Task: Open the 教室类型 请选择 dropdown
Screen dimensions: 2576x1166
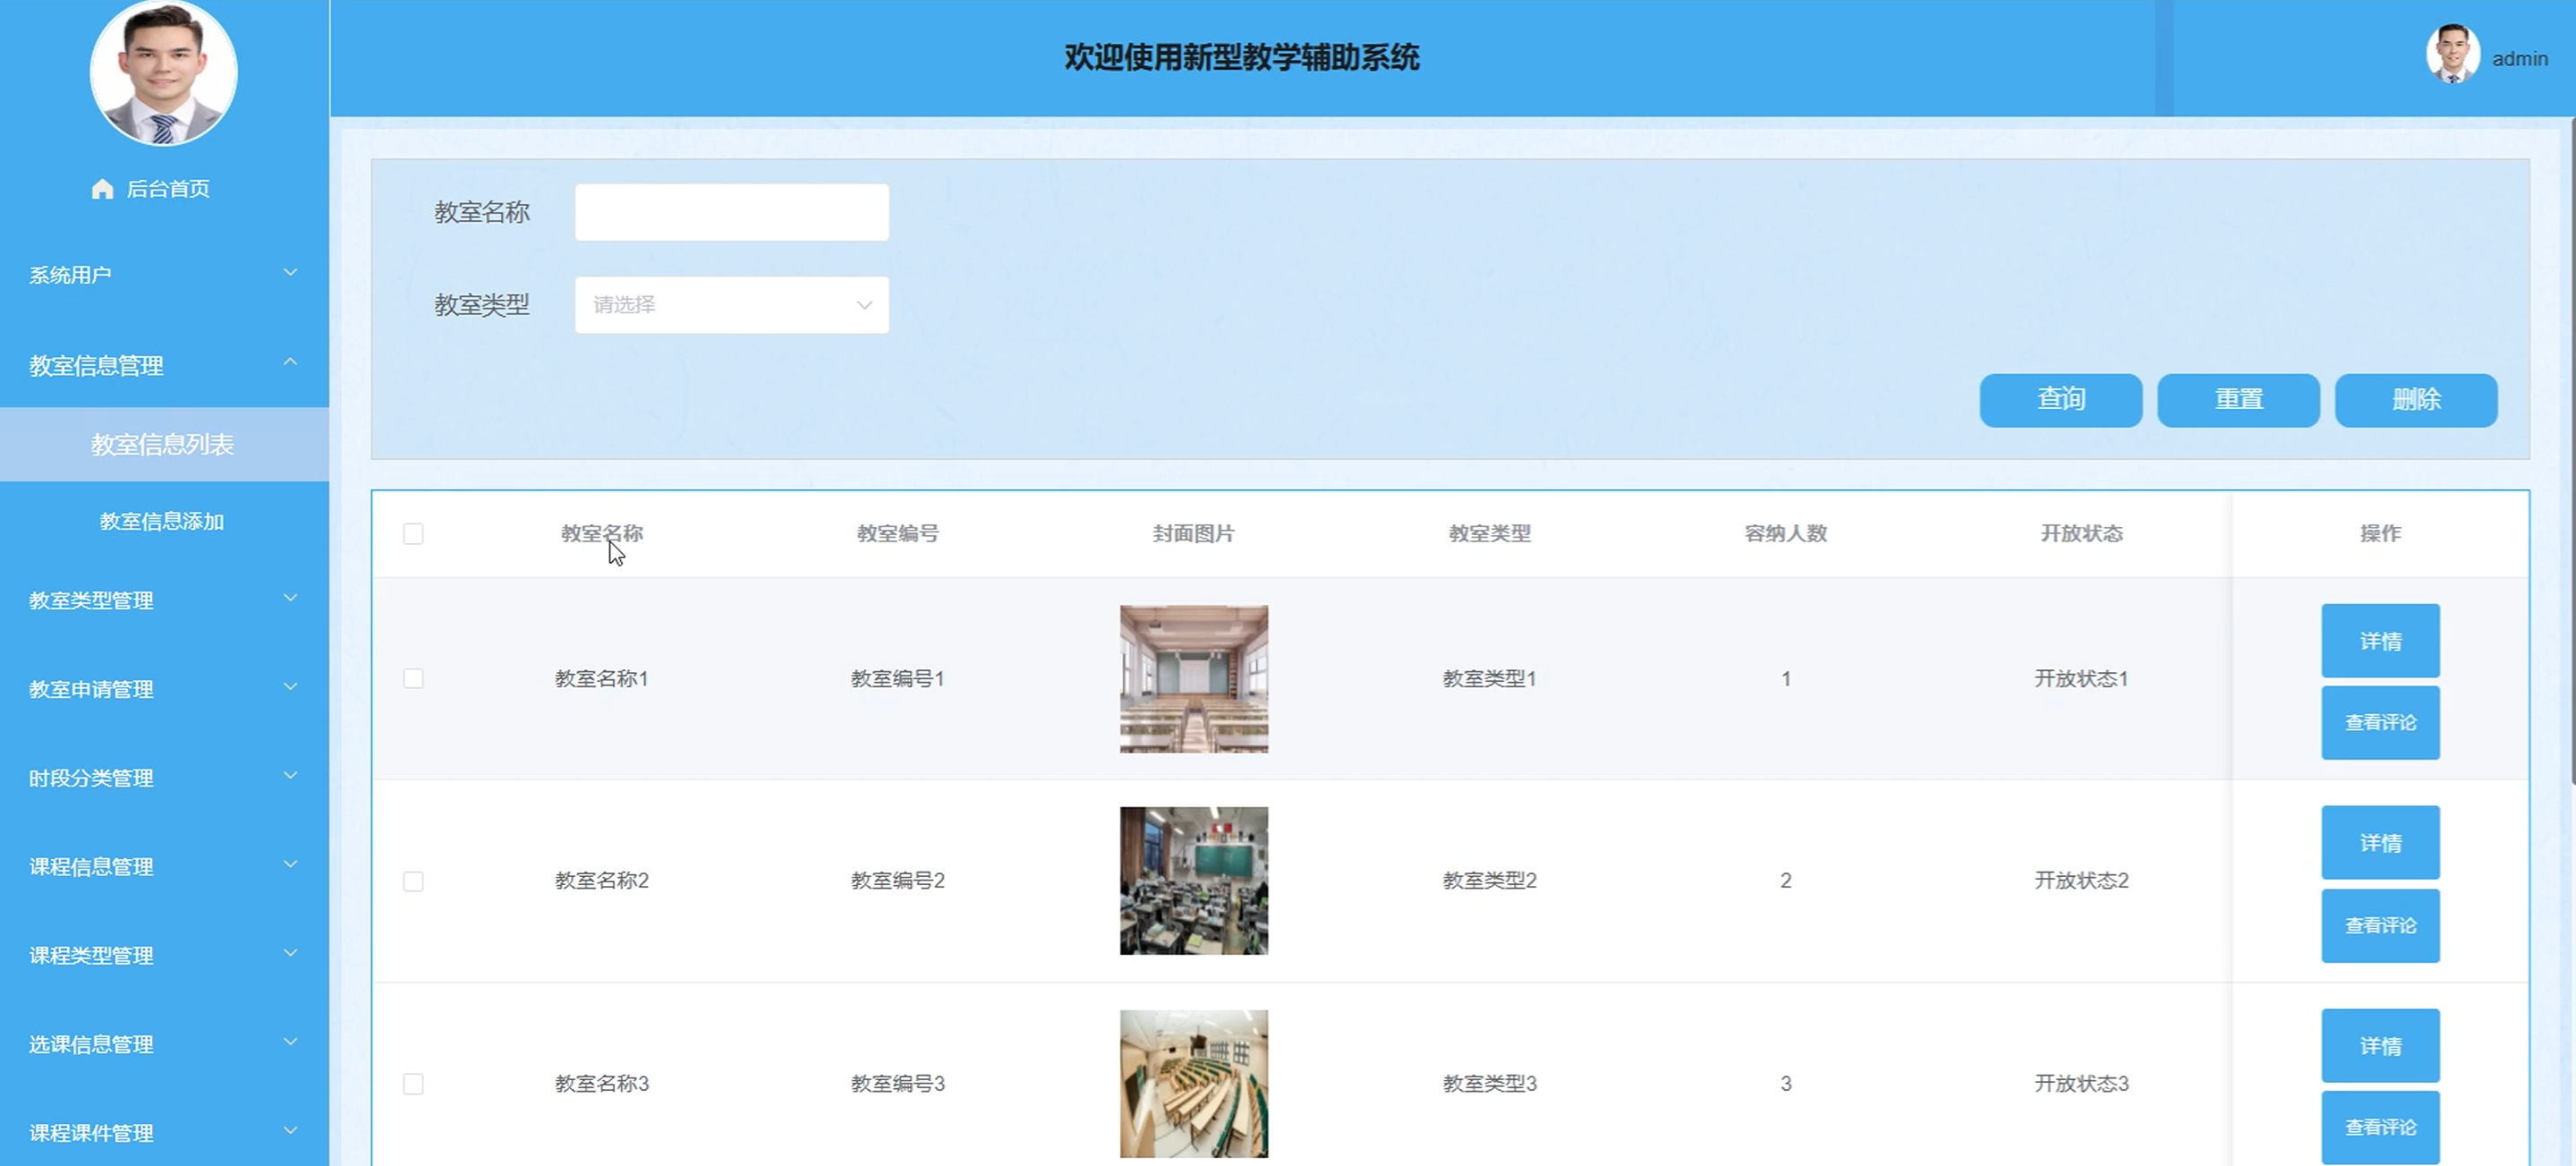Action: pyautogui.click(x=731, y=305)
